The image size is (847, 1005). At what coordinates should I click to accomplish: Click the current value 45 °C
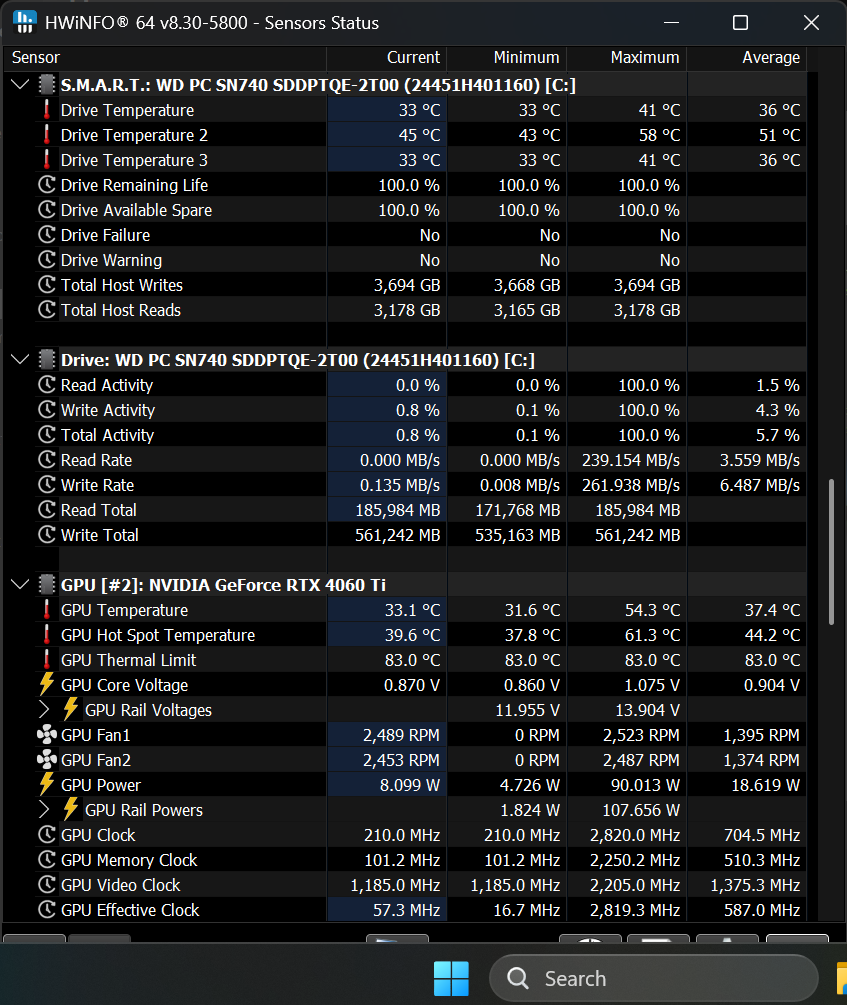coord(419,135)
